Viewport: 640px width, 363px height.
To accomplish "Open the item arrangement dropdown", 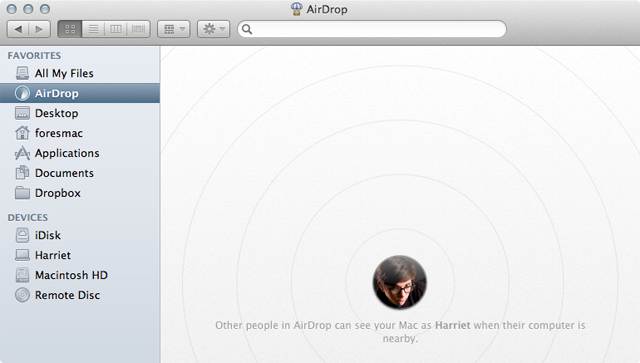I will click(173, 29).
